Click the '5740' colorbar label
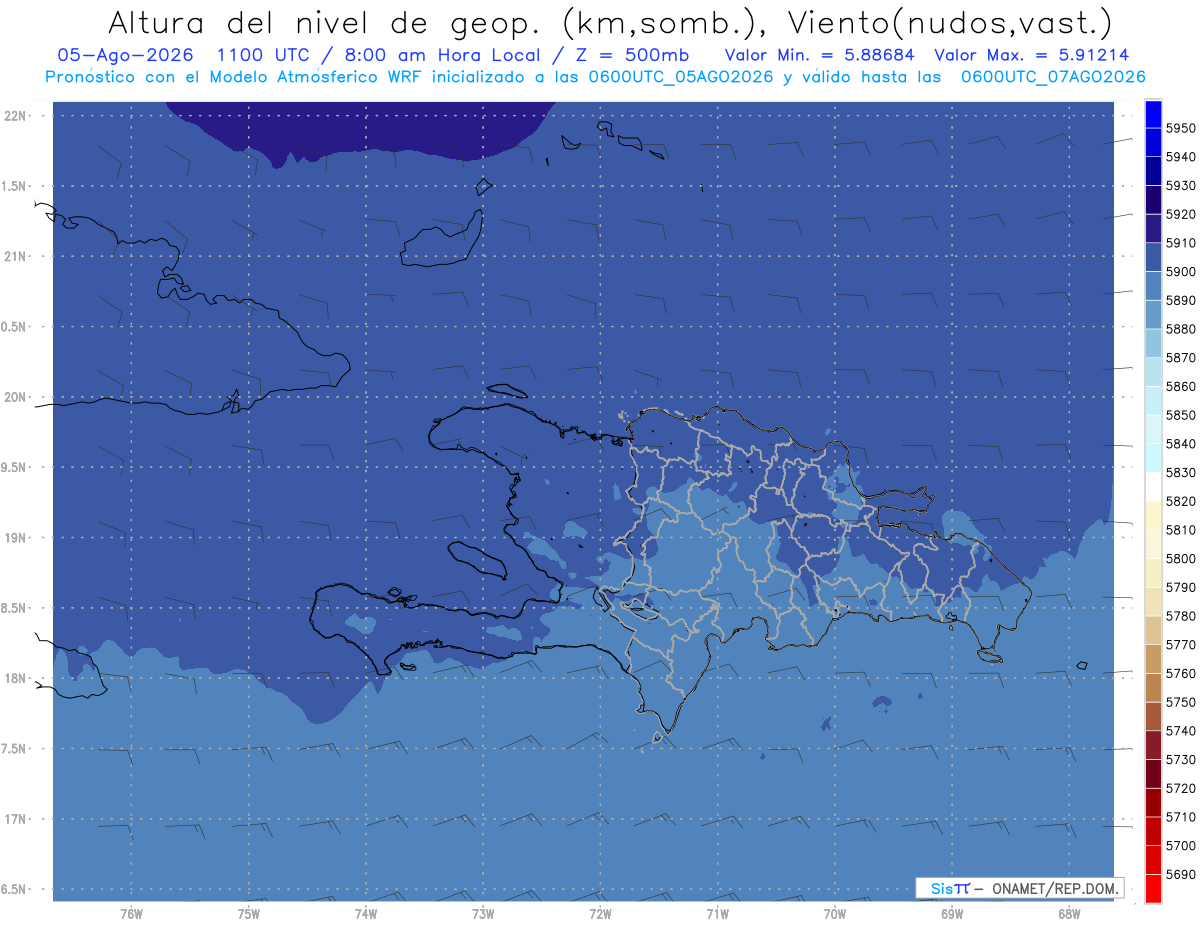The width and height of the screenshot is (1200, 927). (1181, 731)
